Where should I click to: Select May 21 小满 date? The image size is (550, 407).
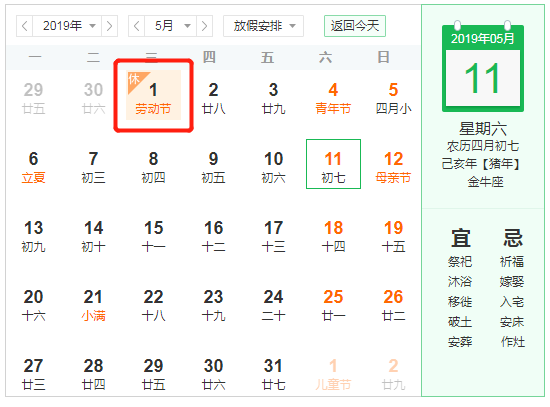[x=93, y=306]
